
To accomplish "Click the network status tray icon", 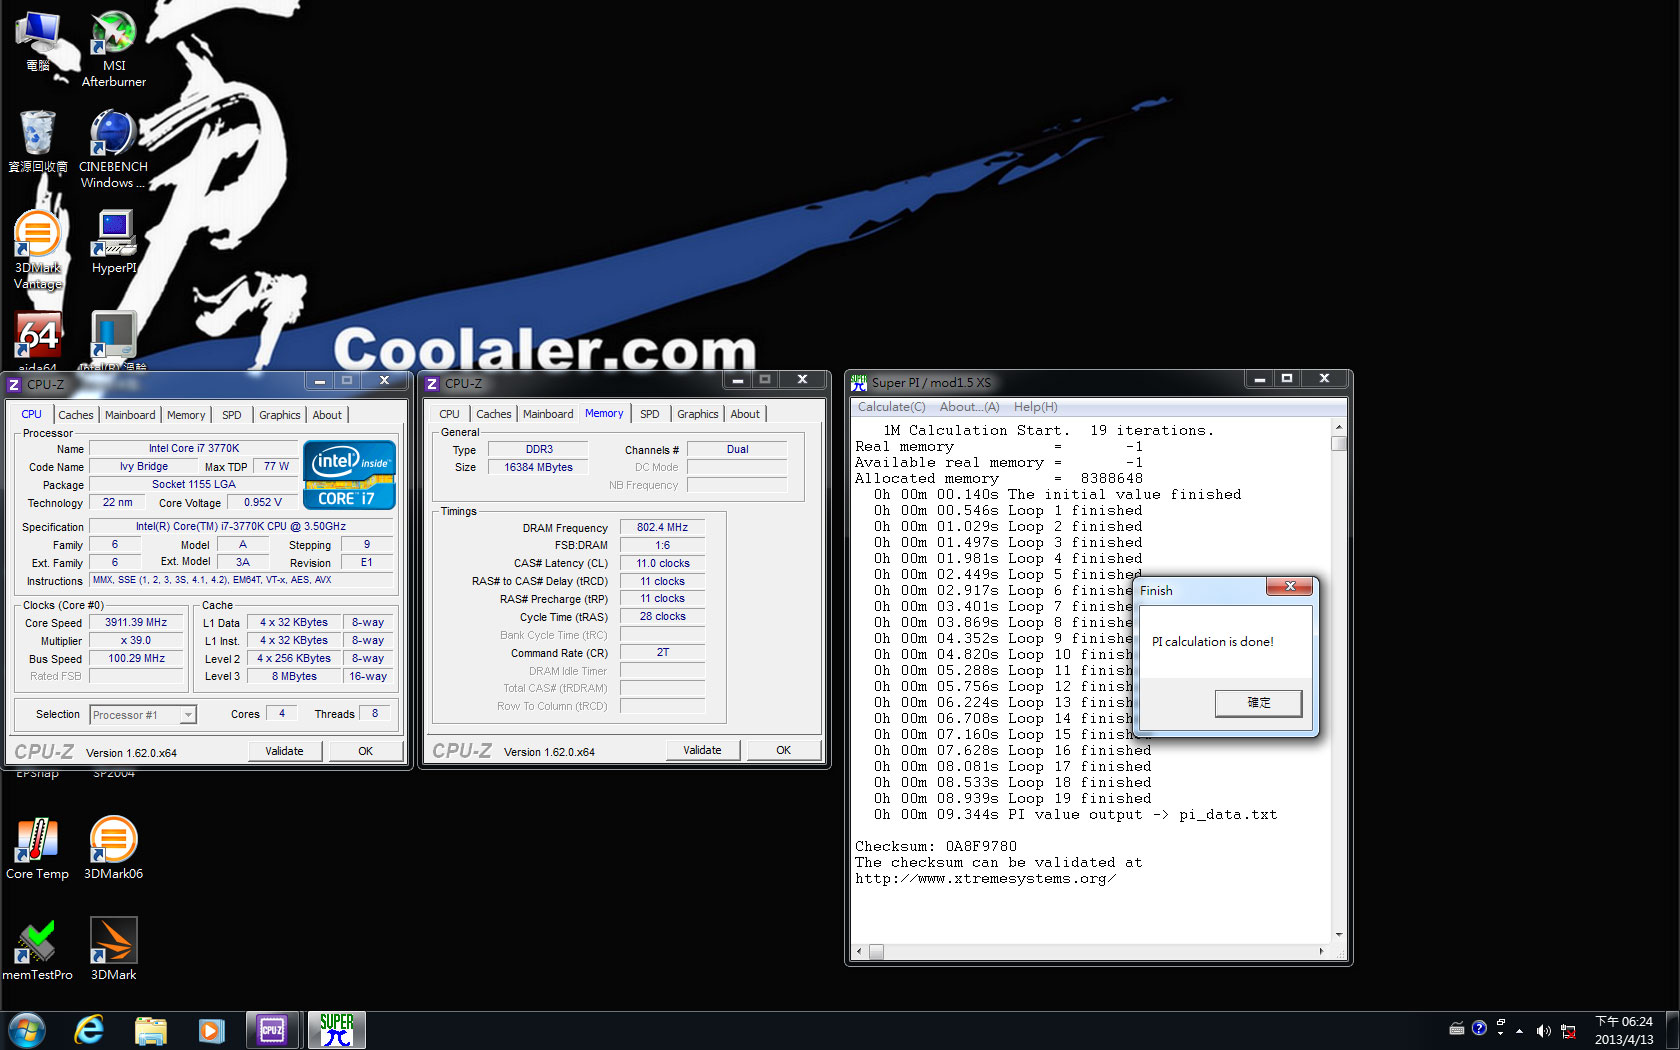I will tap(1568, 1031).
